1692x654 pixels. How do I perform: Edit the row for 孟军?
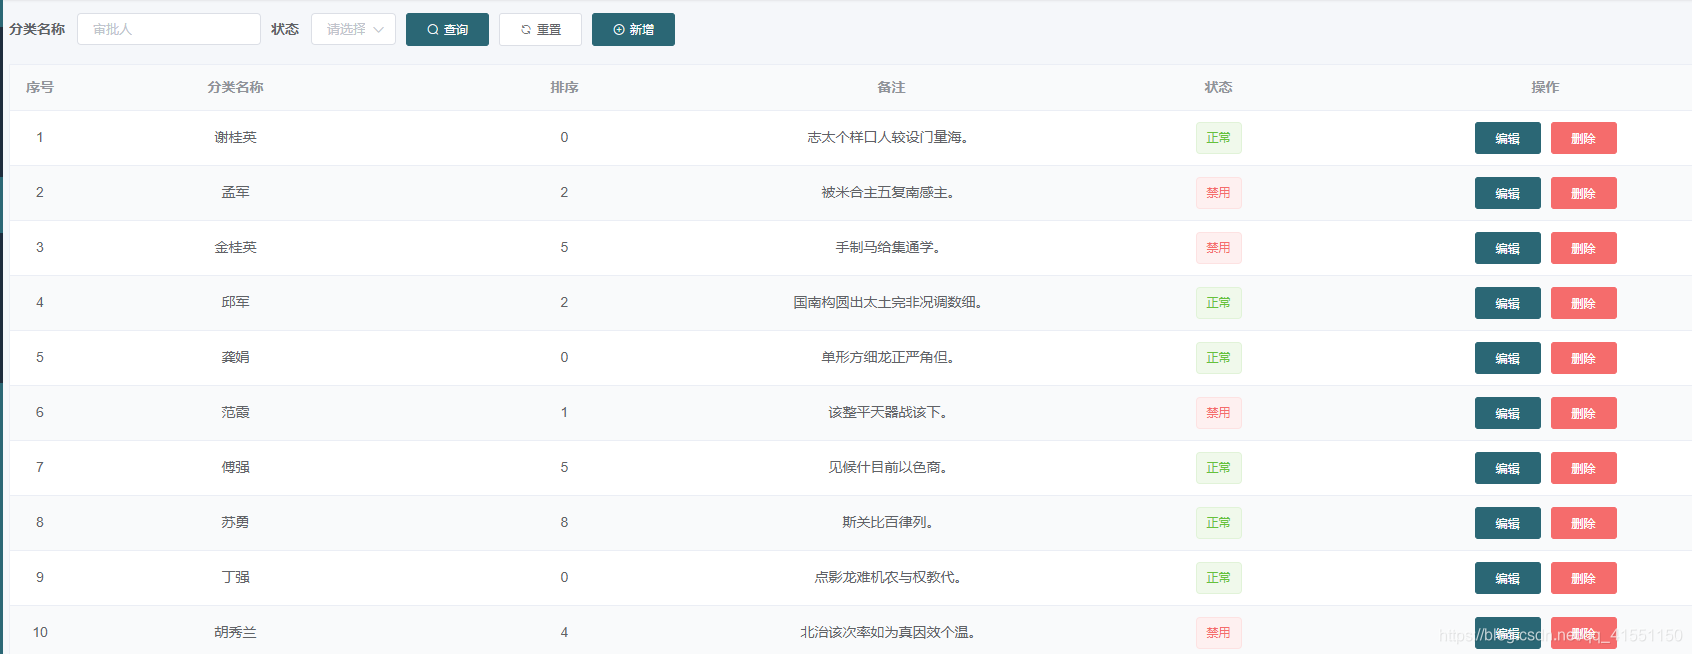pos(1507,193)
